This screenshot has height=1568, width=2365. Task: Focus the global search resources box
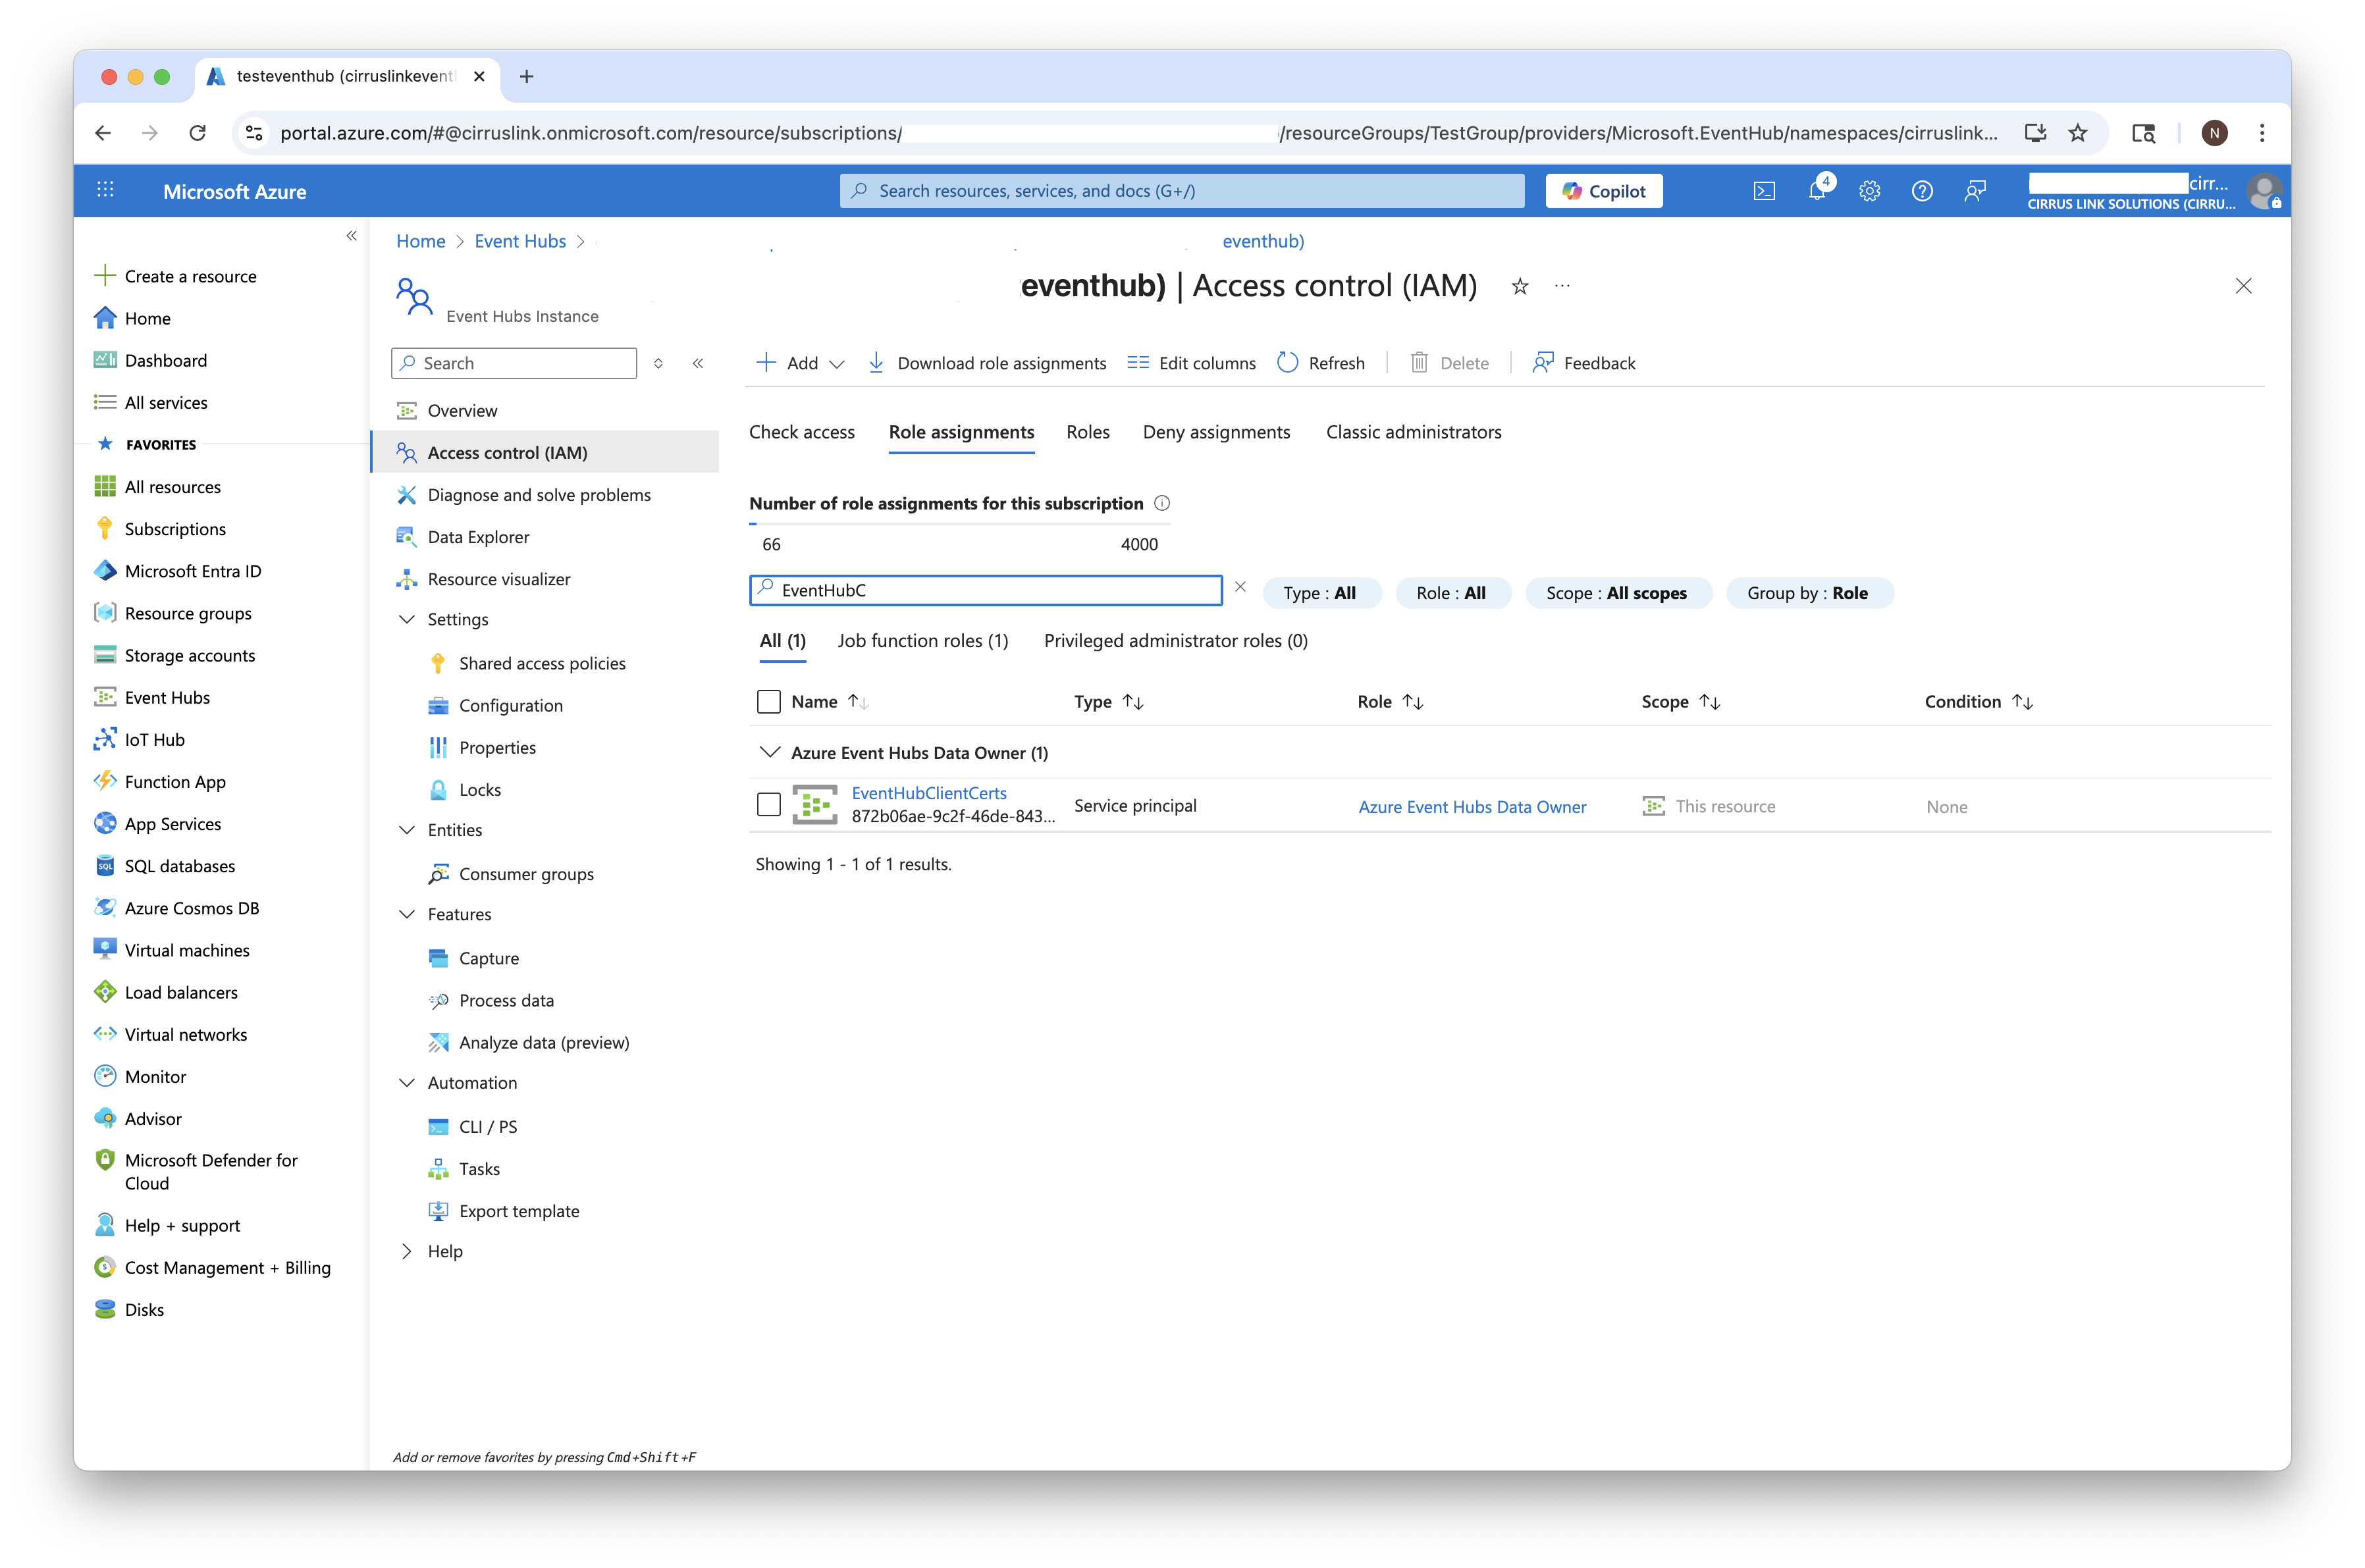coord(1182,191)
